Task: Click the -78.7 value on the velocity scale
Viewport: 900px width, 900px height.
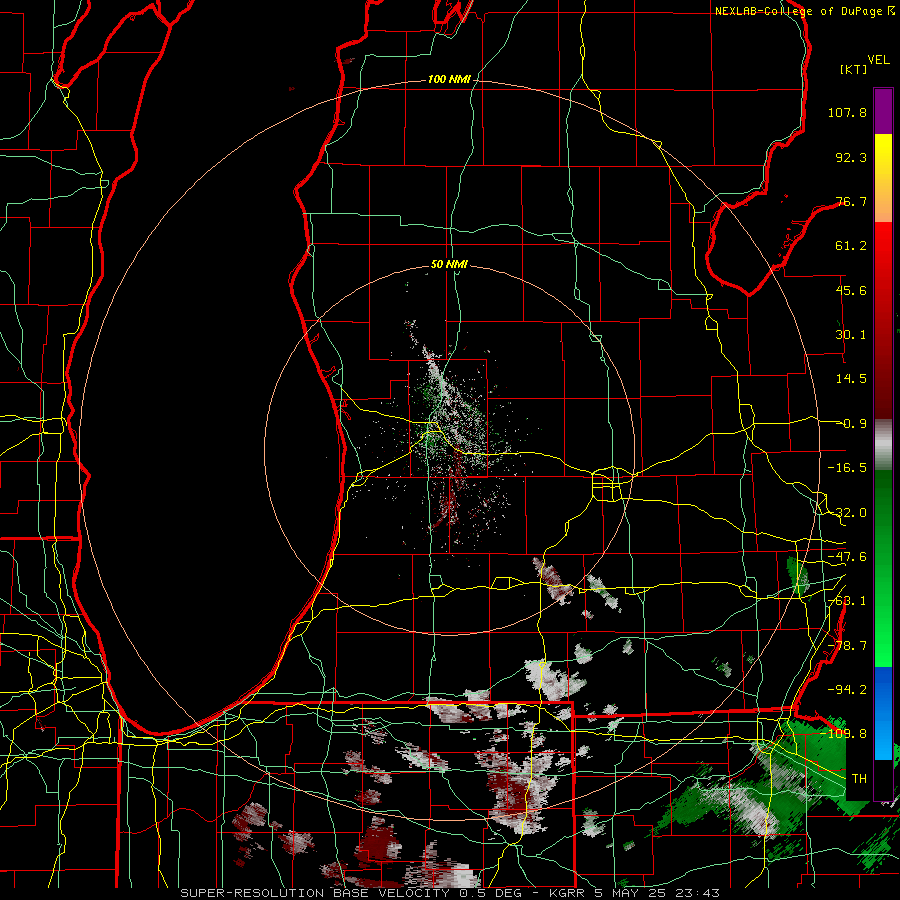Action: point(847,646)
